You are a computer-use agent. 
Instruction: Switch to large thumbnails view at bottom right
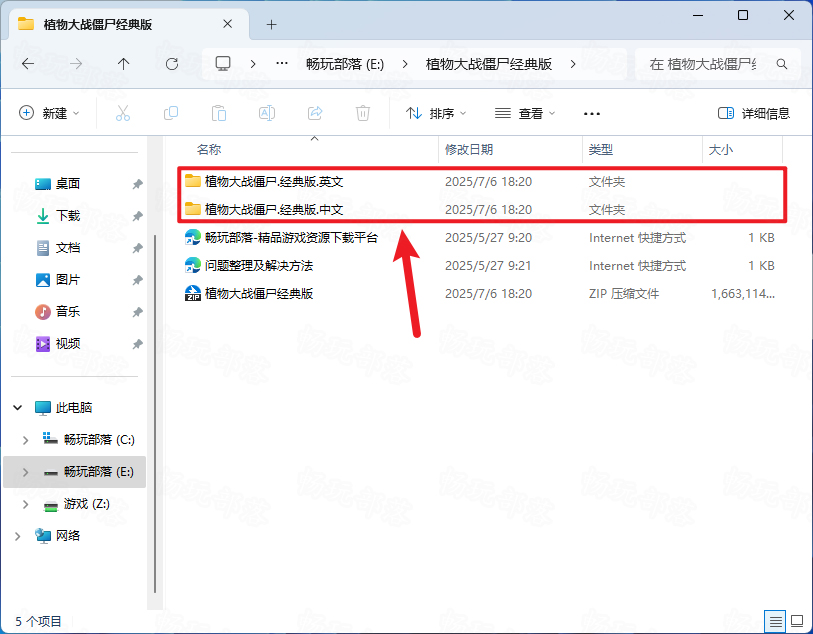[x=797, y=621]
